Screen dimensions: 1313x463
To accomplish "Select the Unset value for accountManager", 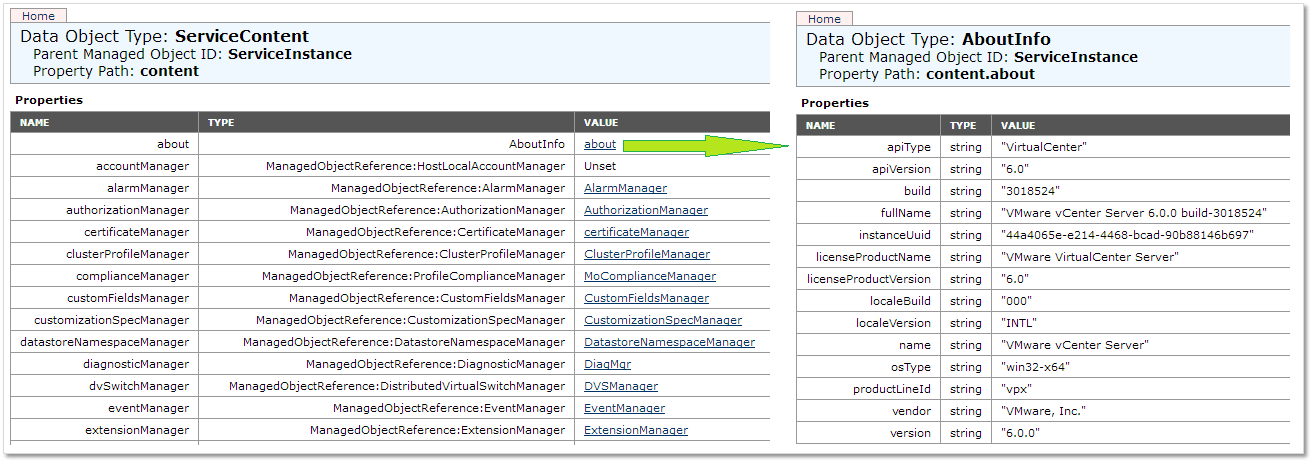I will pyautogui.click(x=600, y=166).
